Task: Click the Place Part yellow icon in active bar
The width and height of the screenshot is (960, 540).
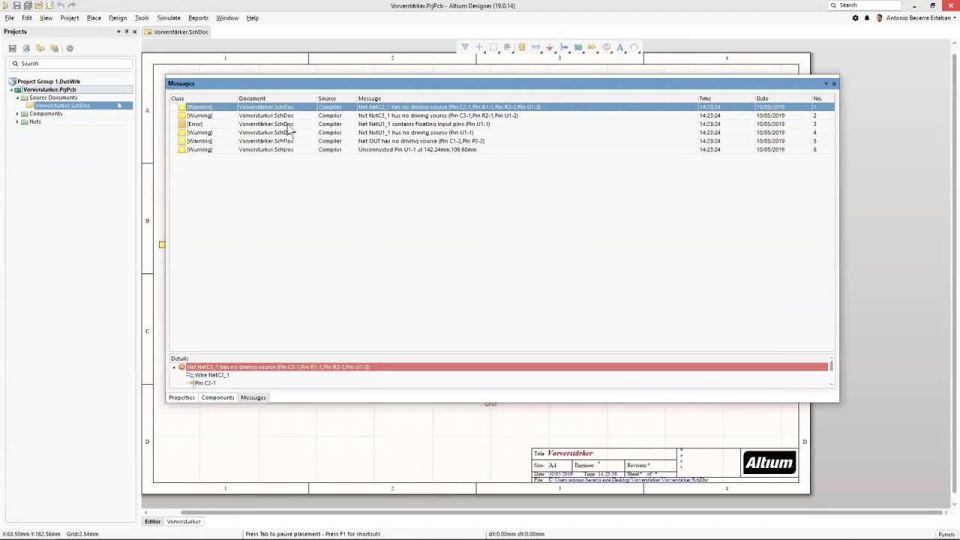Action: click(522, 47)
